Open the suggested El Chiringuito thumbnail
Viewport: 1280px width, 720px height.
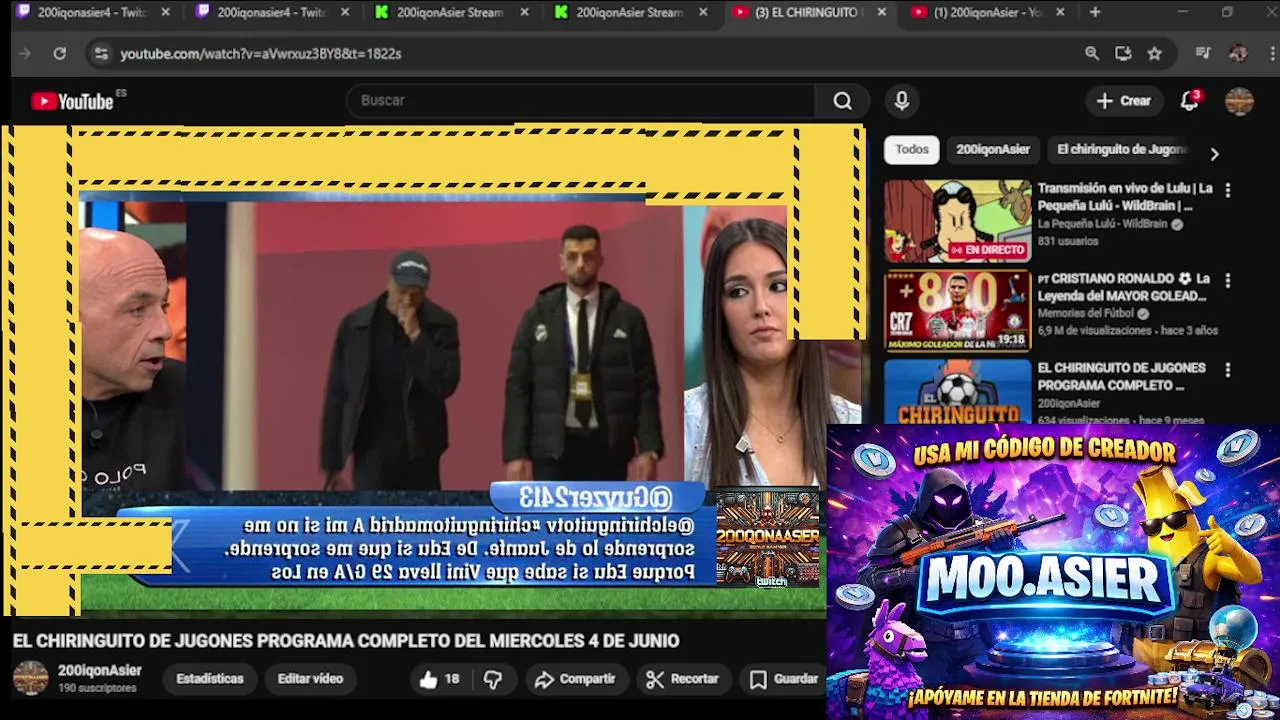pos(957,391)
